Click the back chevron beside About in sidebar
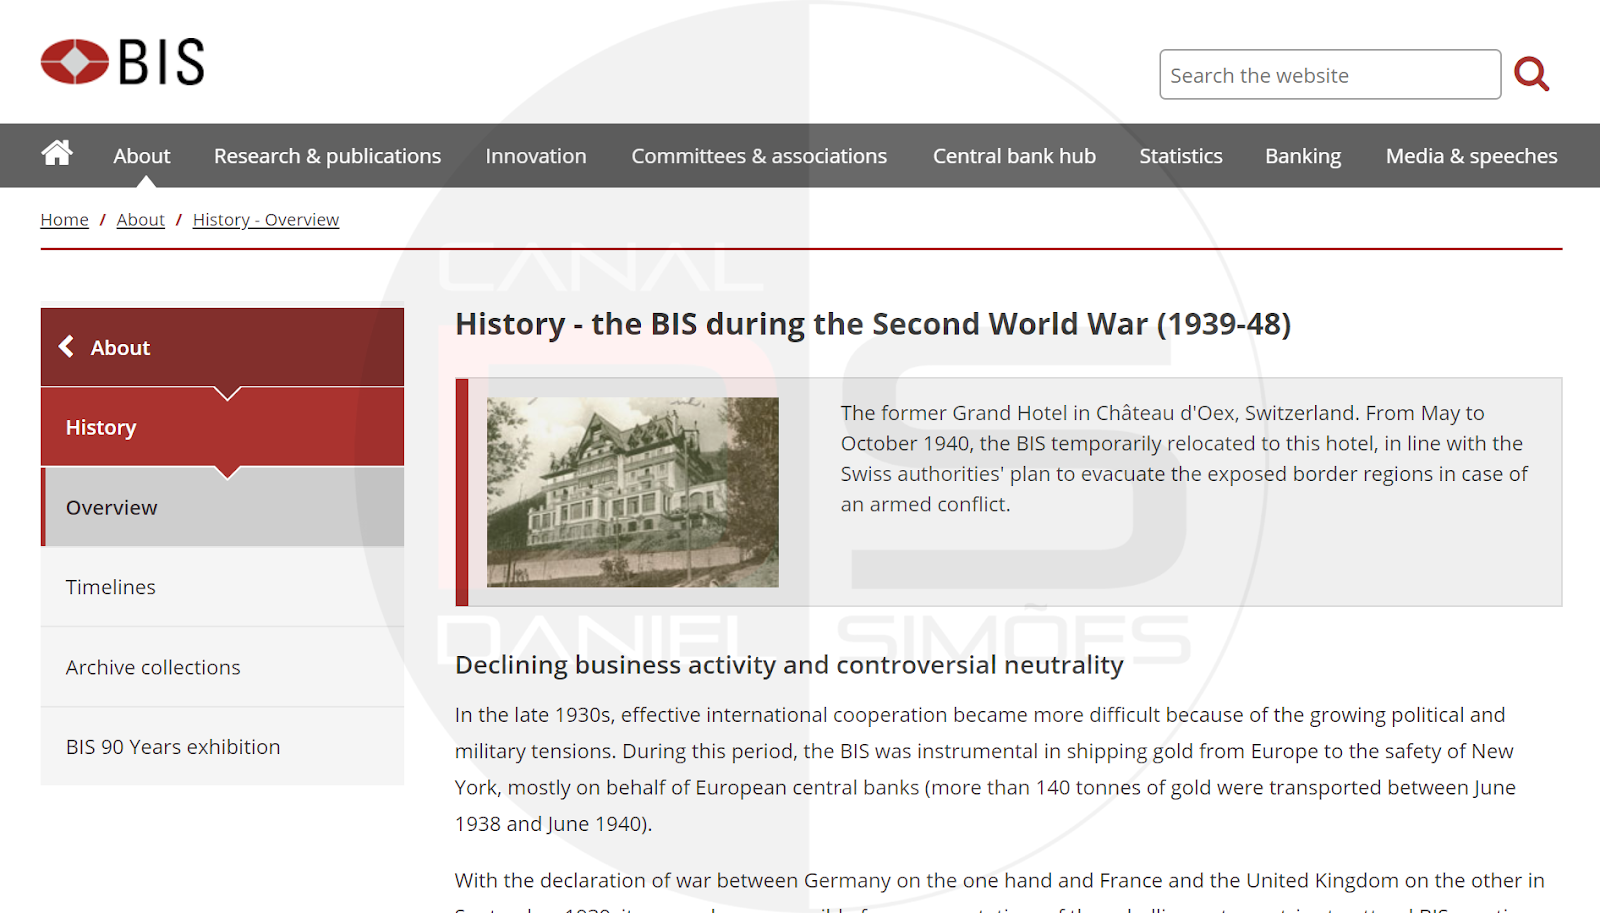This screenshot has height=913, width=1600. point(66,346)
